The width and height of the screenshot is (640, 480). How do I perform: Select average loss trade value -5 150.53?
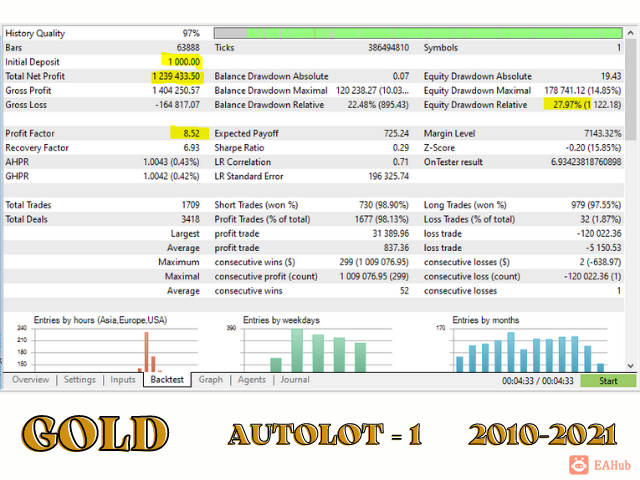tap(604, 248)
